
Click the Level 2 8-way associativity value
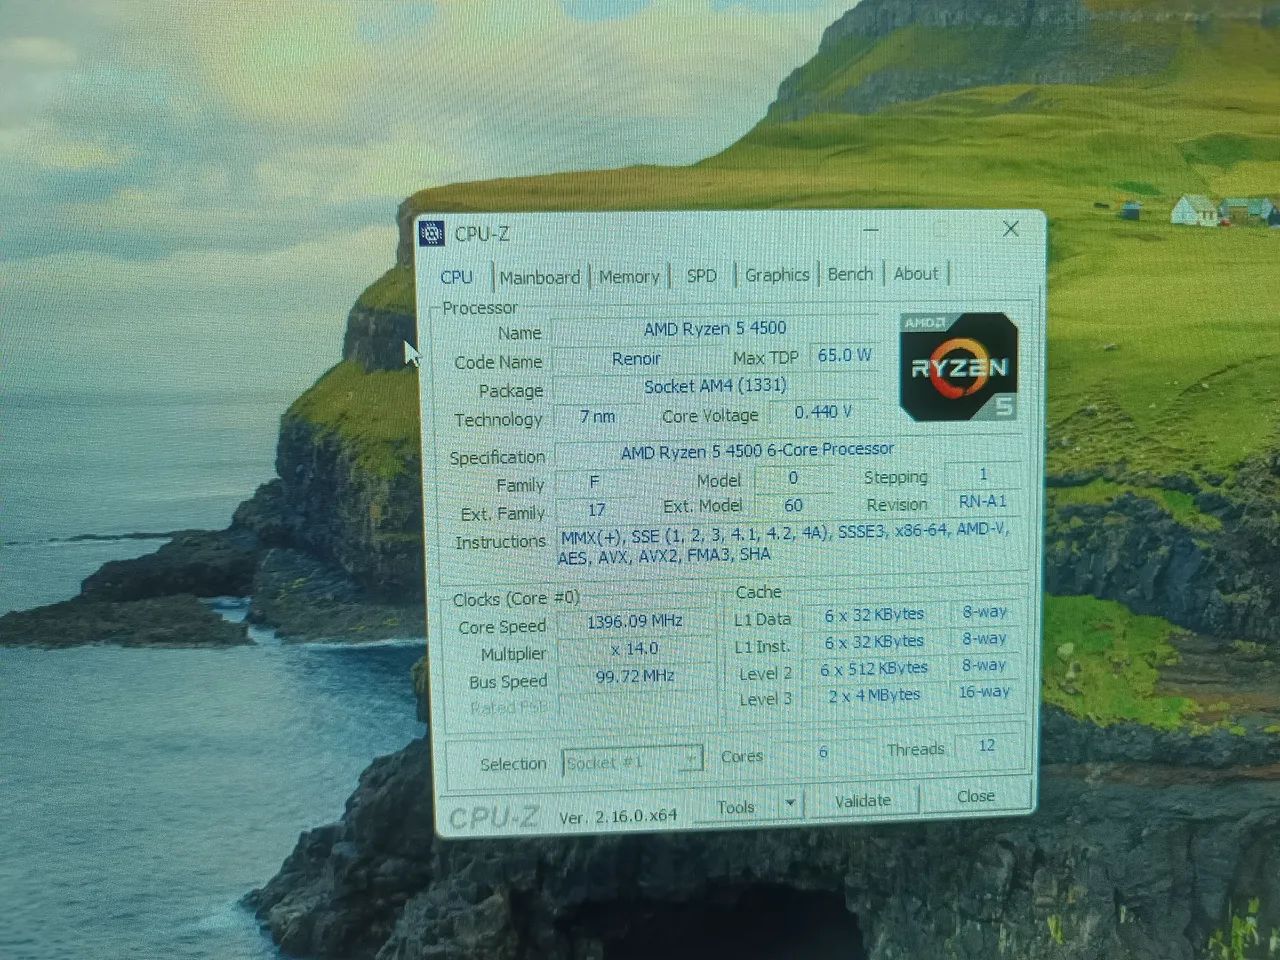pyautogui.click(x=985, y=665)
